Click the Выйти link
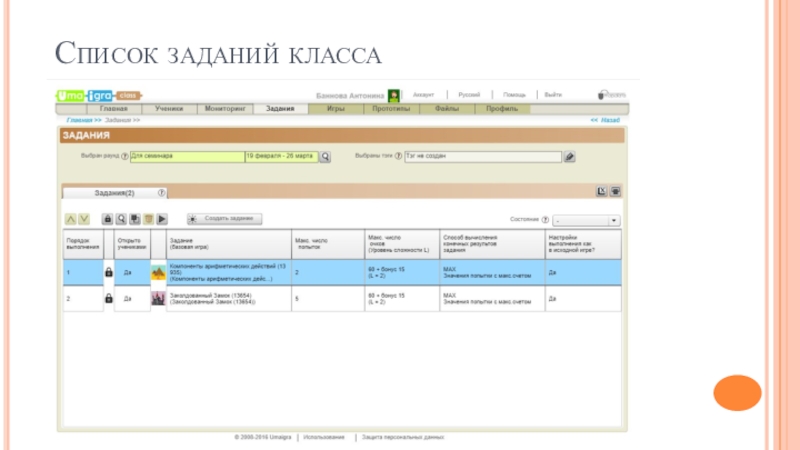Screen dimensions: 800x450 click(x=553, y=95)
